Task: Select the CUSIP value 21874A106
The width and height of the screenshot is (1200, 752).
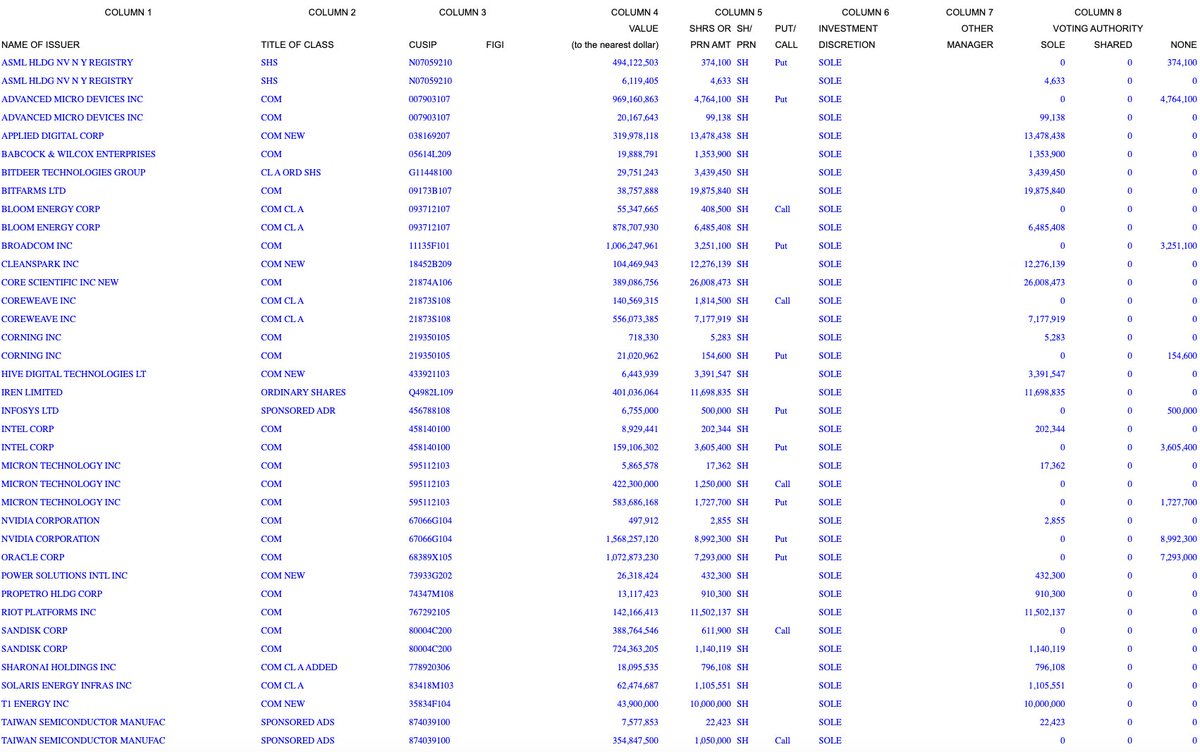Action: (430, 282)
